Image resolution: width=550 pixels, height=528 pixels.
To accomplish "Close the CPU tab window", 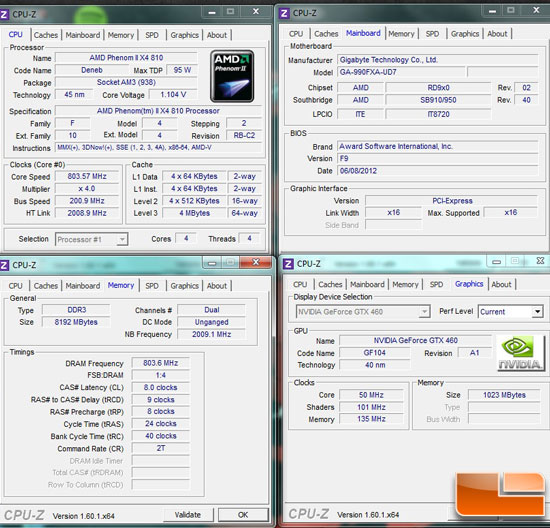I will coord(256,12).
